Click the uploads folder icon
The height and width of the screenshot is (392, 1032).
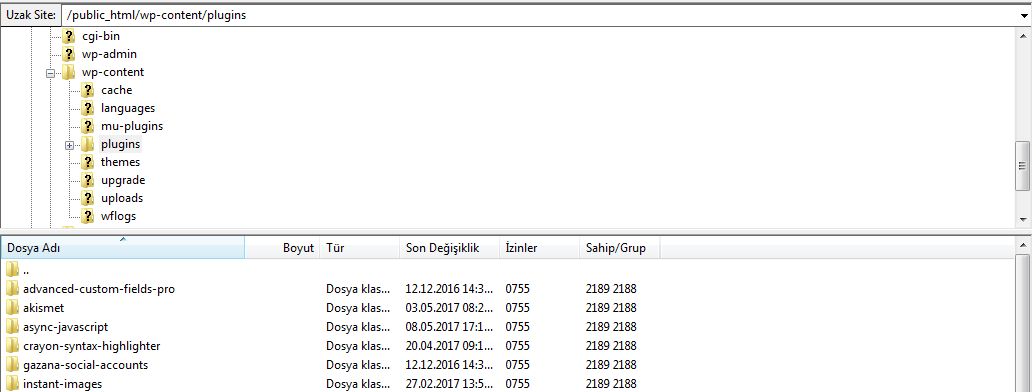tap(88, 198)
